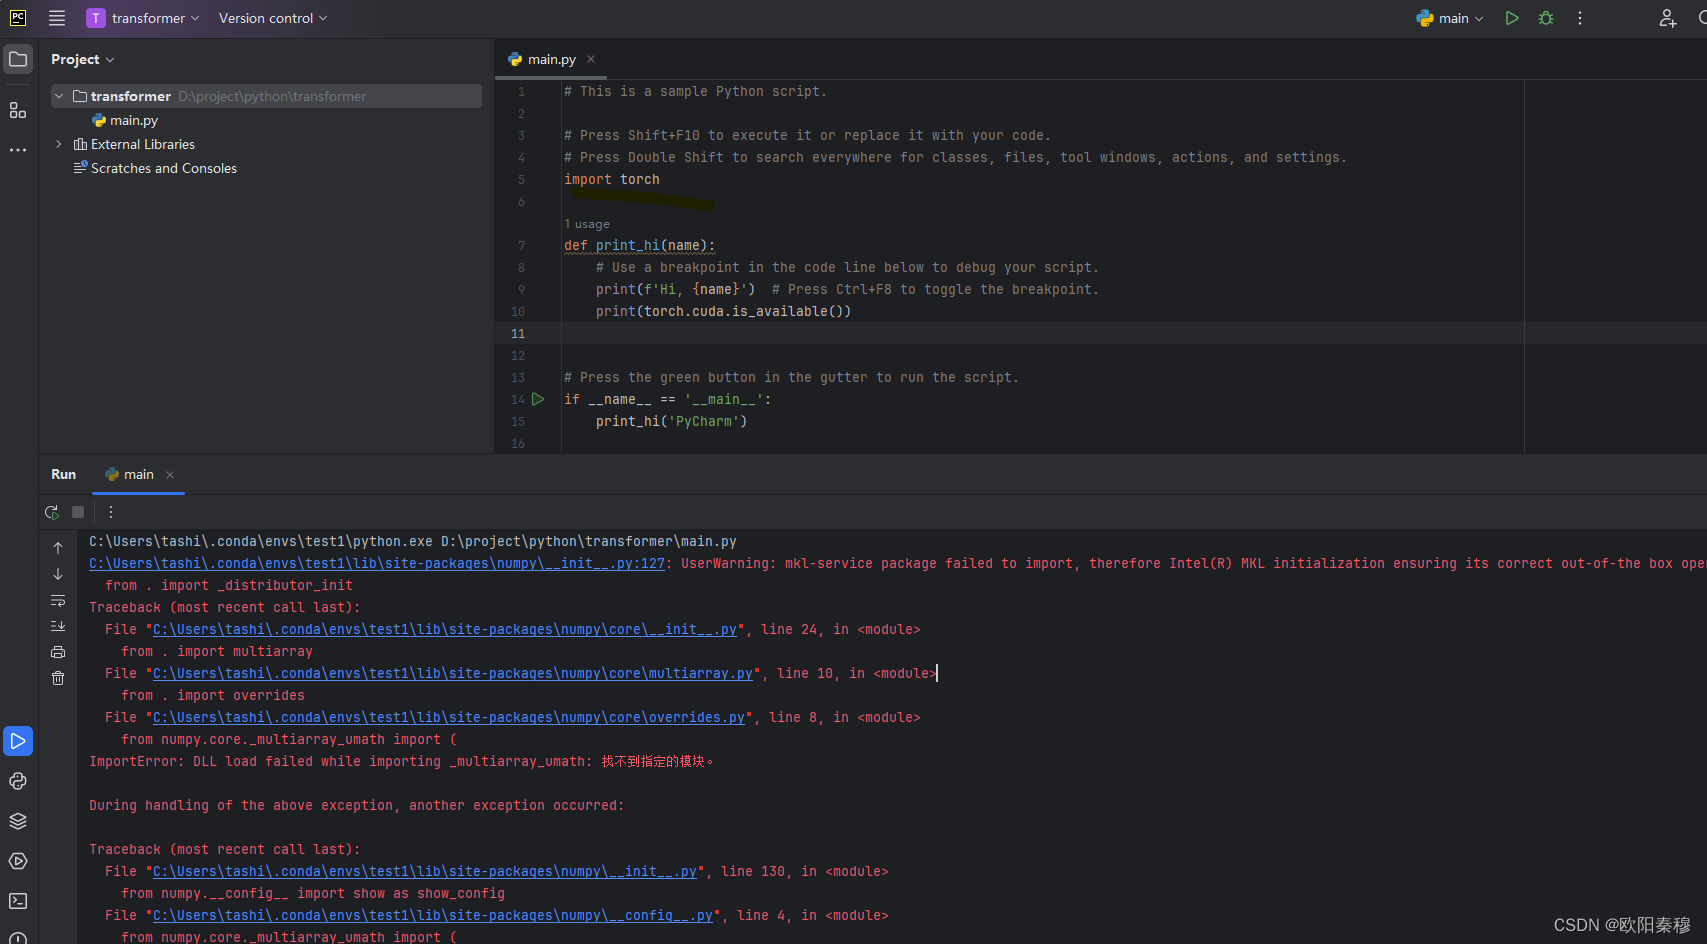This screenshot has width=1707, height=944.
Task: Open numpy\__init__.py line 130 link
Action: [425, 871]
